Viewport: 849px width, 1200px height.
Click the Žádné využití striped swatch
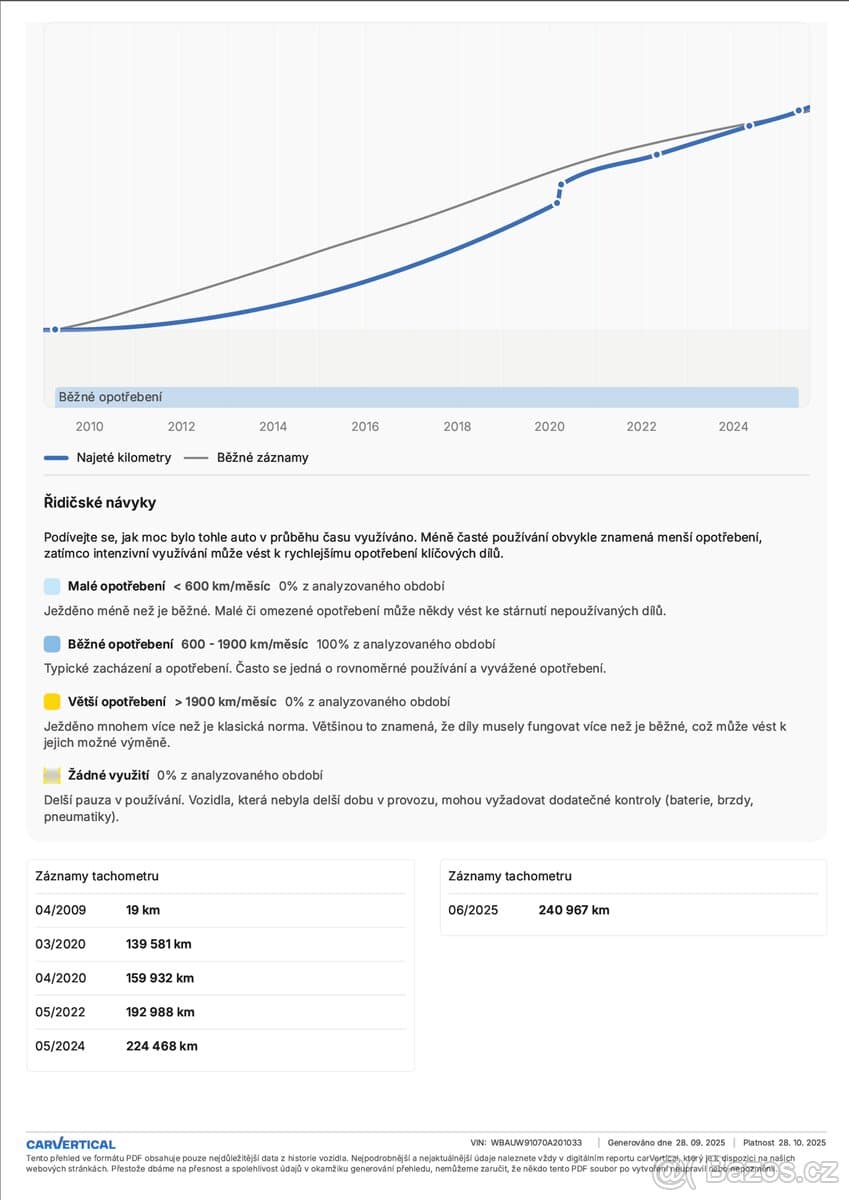(52, 775)
